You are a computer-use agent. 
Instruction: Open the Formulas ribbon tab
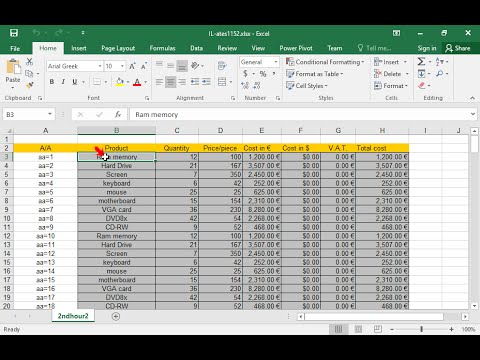pos(162,48)
